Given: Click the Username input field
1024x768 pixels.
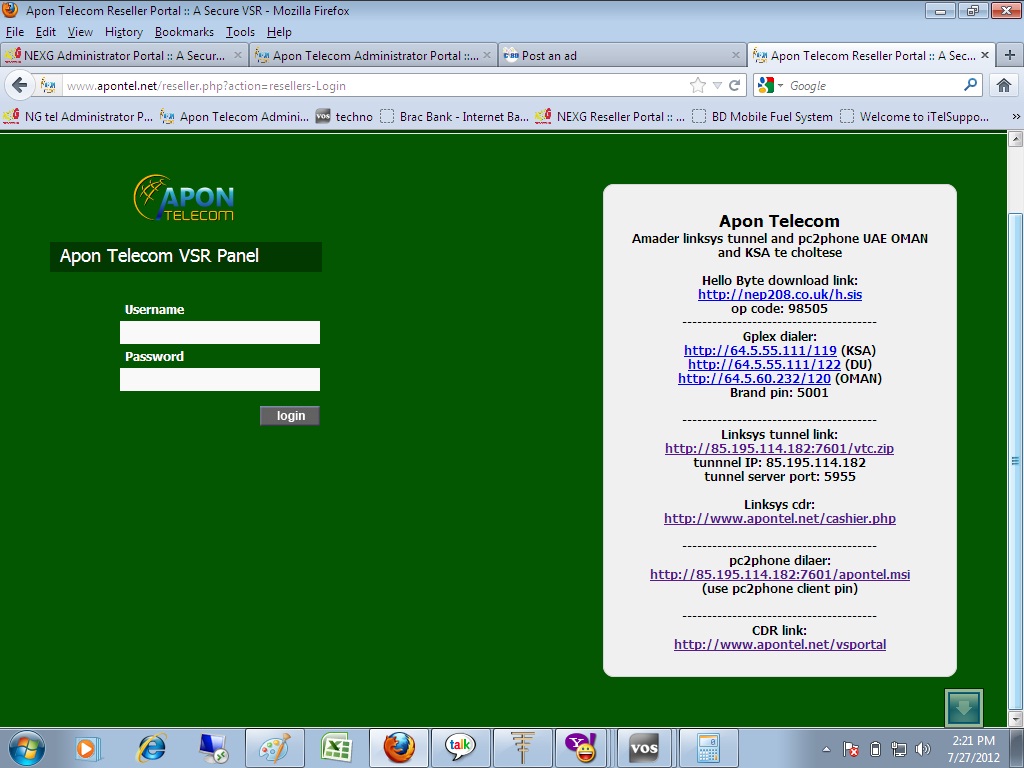Looking at the screenshot, I should point(220,332).
